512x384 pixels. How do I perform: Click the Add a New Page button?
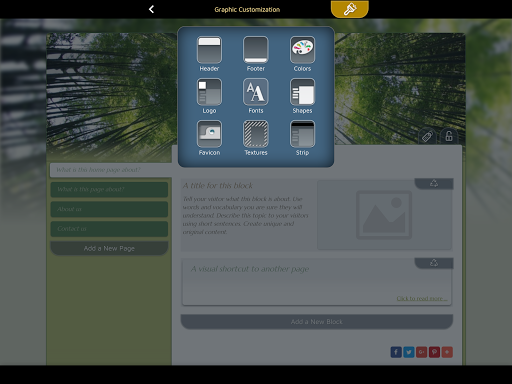109,248
